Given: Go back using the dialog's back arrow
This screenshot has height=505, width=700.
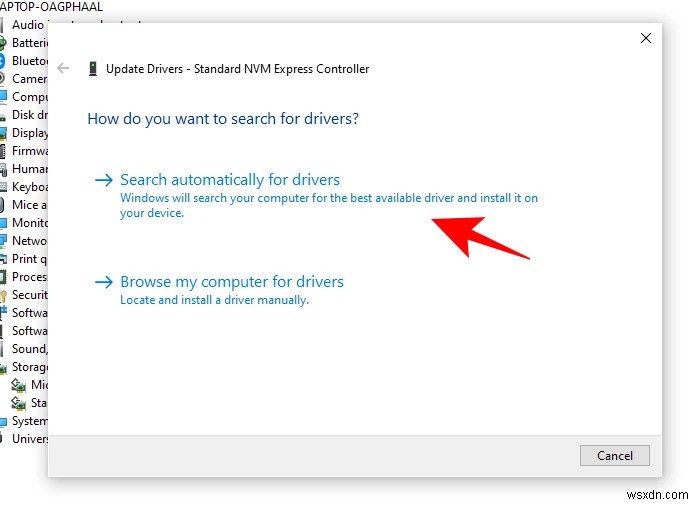Looking at the screenshot, I should point(63,68).
